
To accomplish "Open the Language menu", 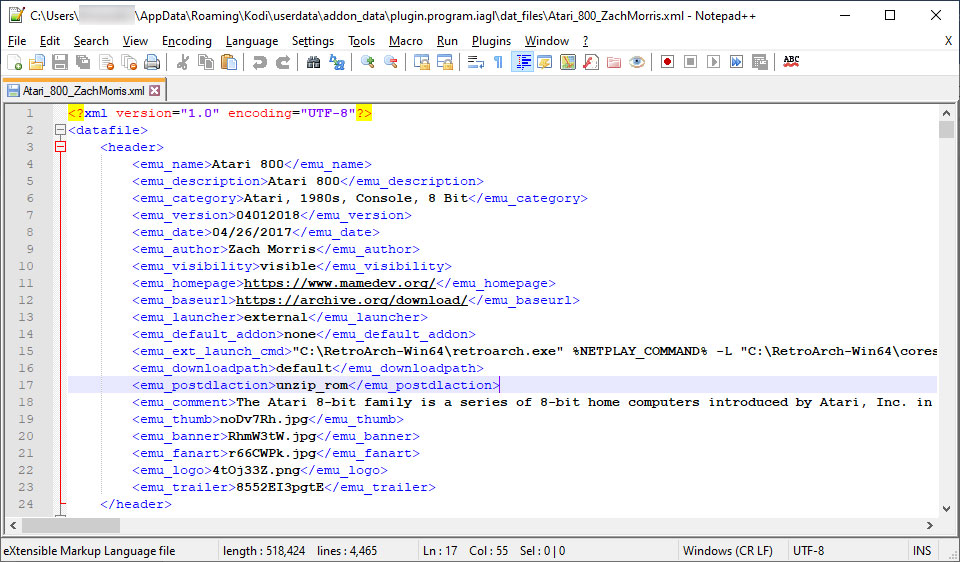I will (x=252, y=41).
